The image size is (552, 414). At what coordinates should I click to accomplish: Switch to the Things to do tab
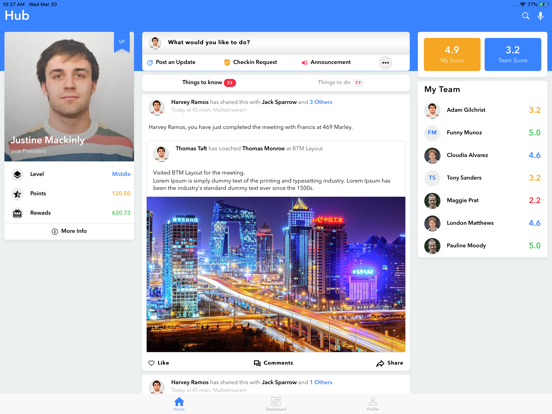point(340,83)
